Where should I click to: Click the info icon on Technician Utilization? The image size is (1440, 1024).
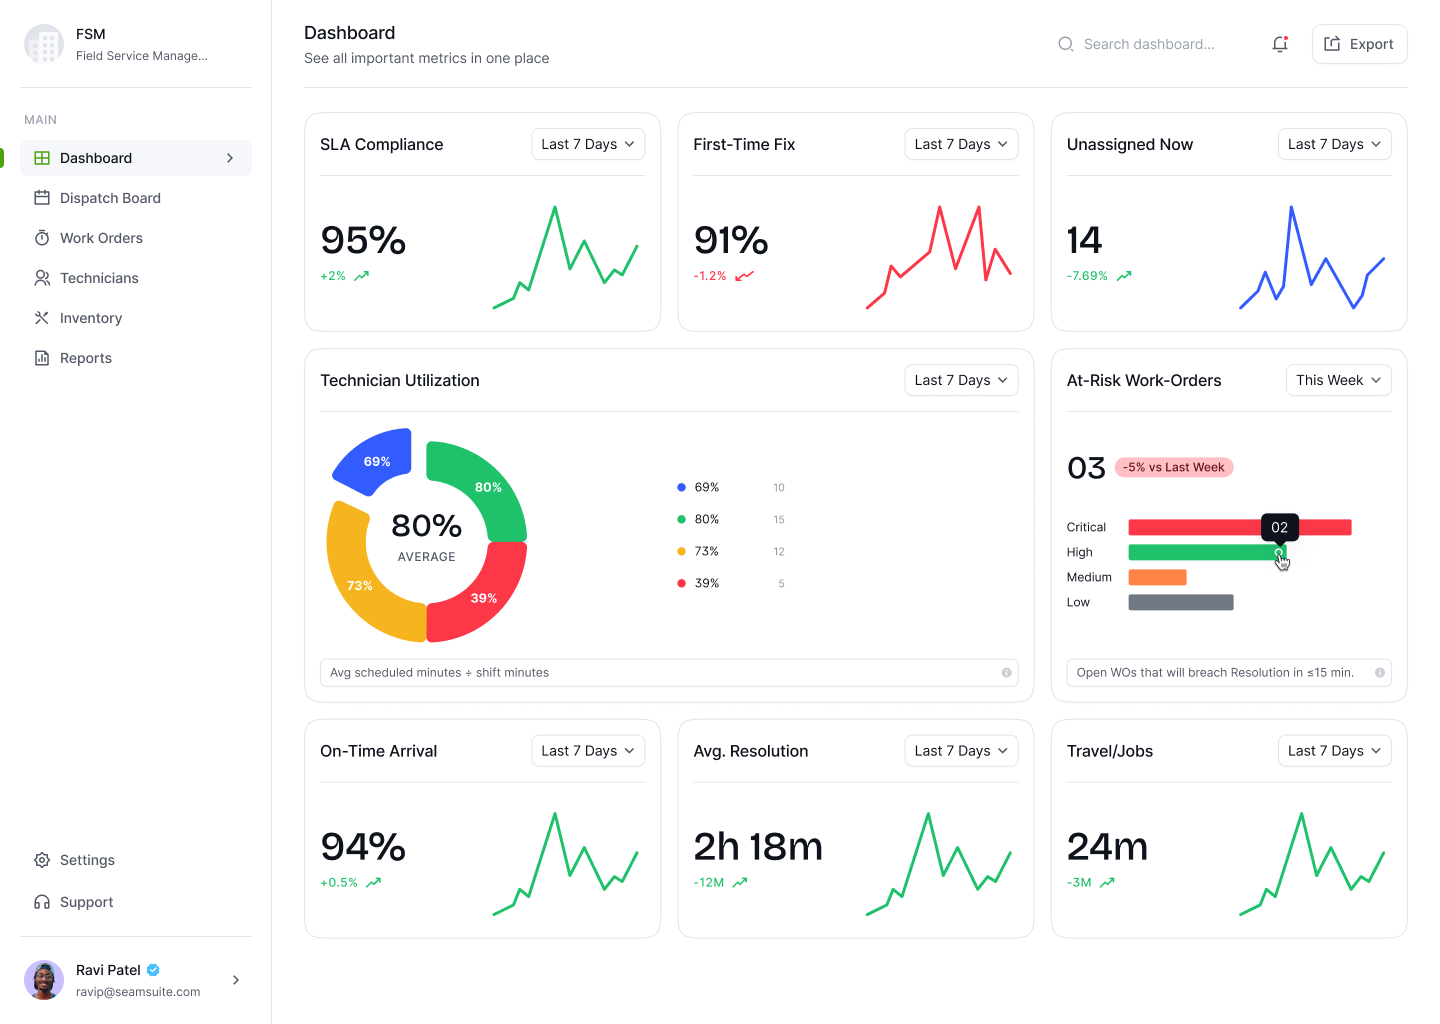pyautogui.click(x=1007, y=673)
